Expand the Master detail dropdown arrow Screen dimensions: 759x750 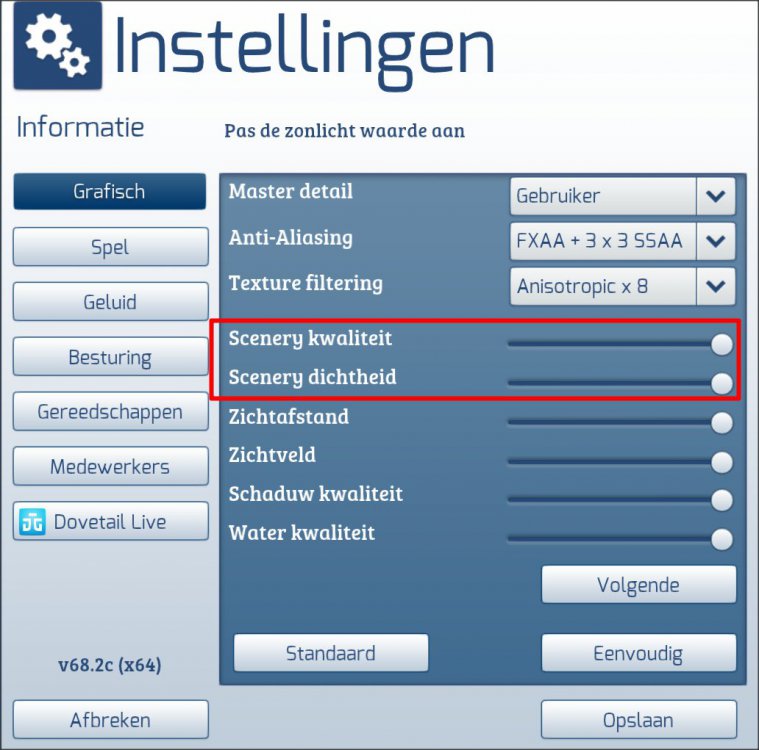[715, 196]
